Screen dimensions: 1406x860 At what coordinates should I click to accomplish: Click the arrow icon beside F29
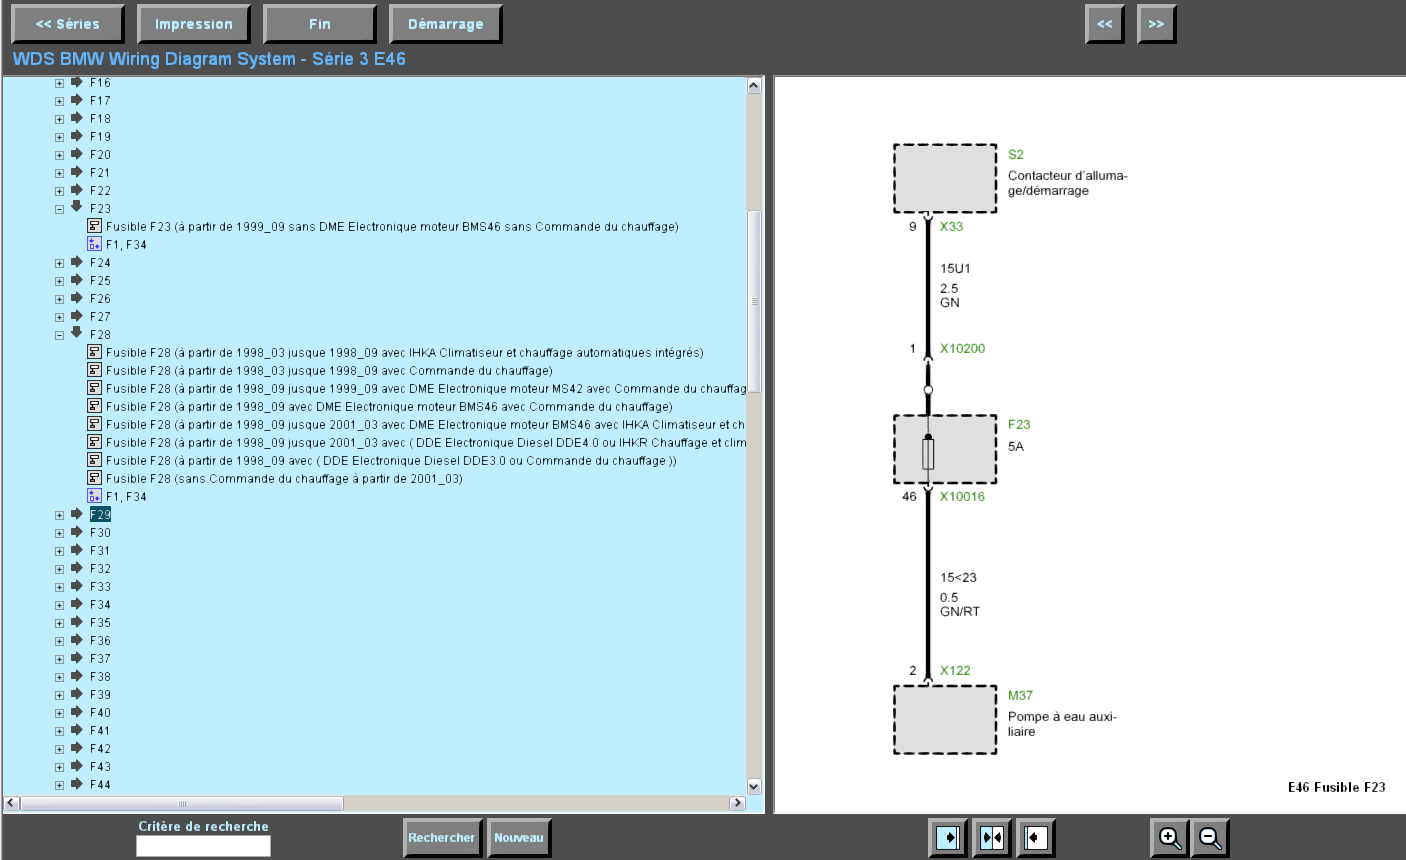[77, 514]
